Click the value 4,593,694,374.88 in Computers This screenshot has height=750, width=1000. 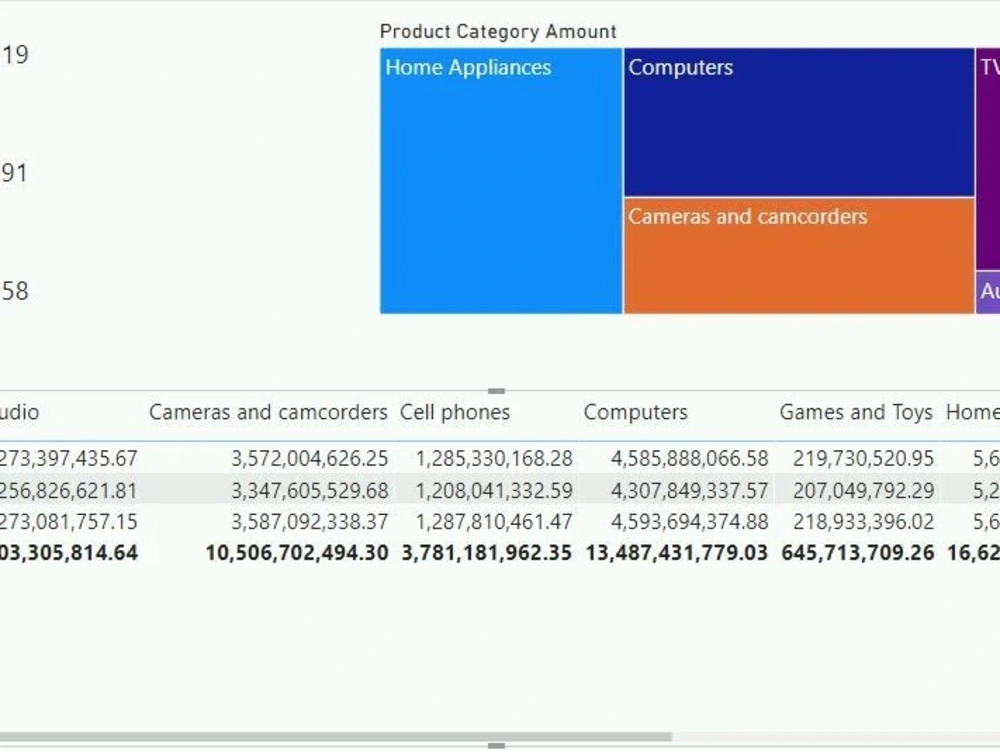(691, 521)
